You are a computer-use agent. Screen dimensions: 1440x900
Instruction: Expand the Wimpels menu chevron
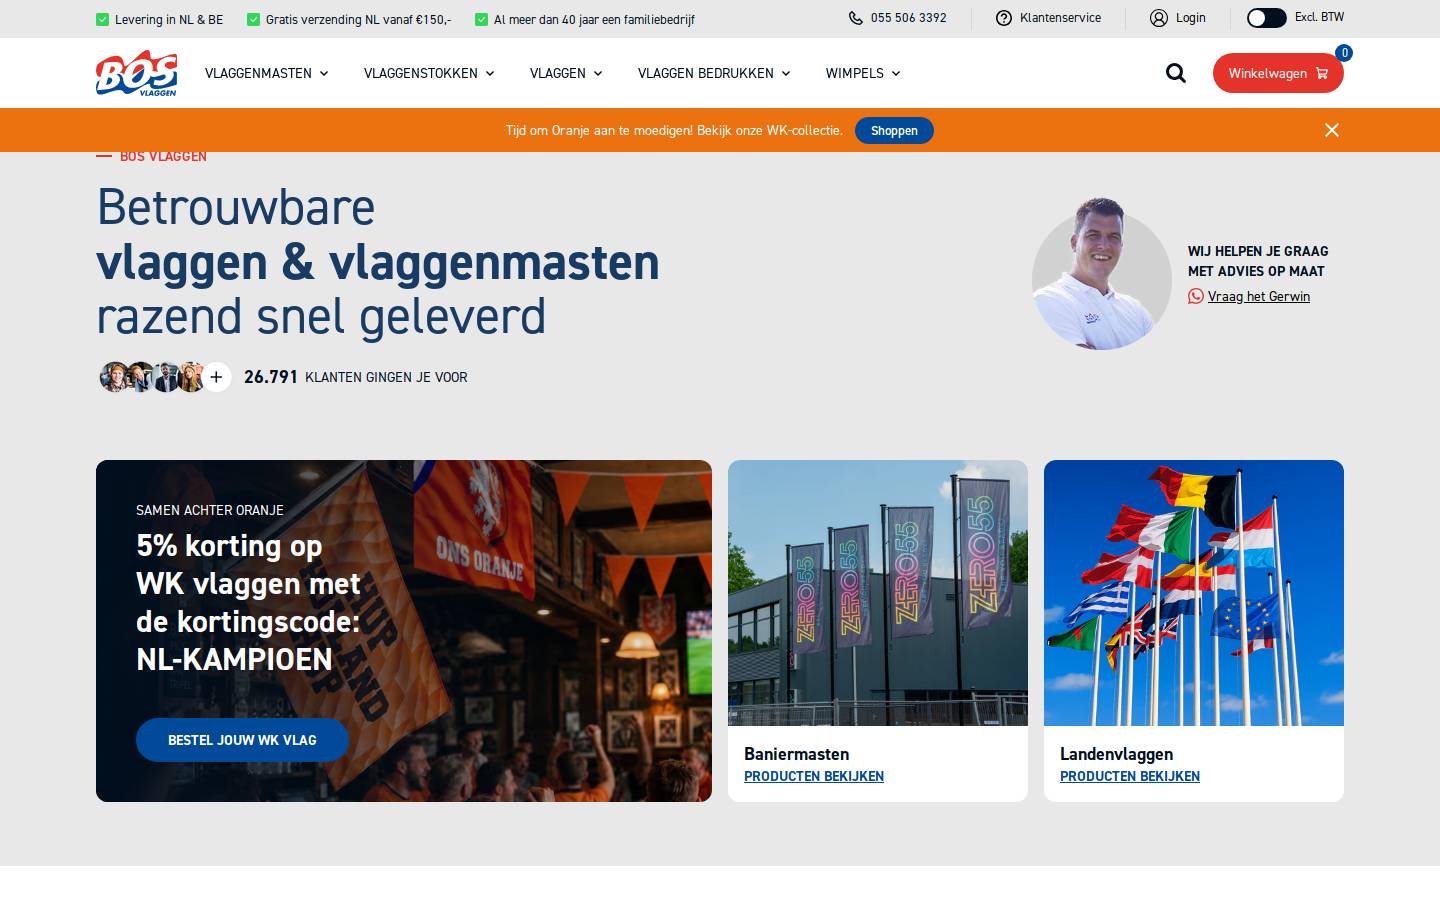coord(896,74)
